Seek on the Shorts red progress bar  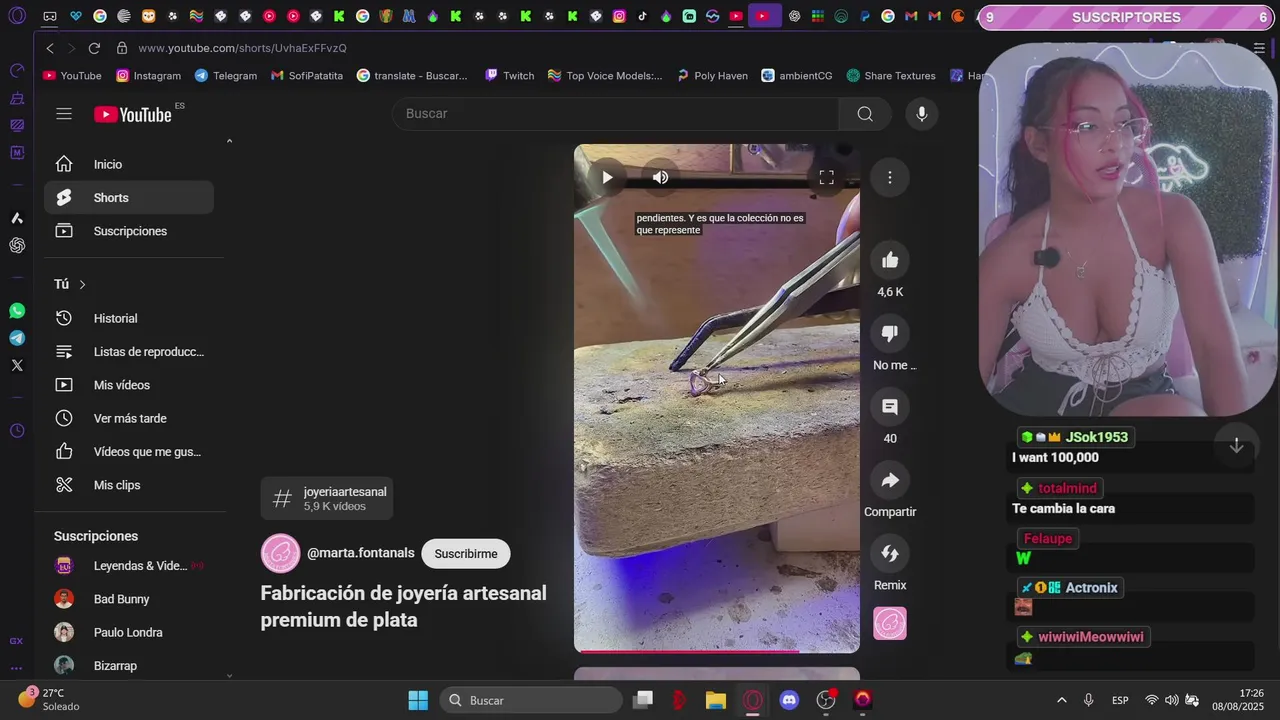(716, 651)
